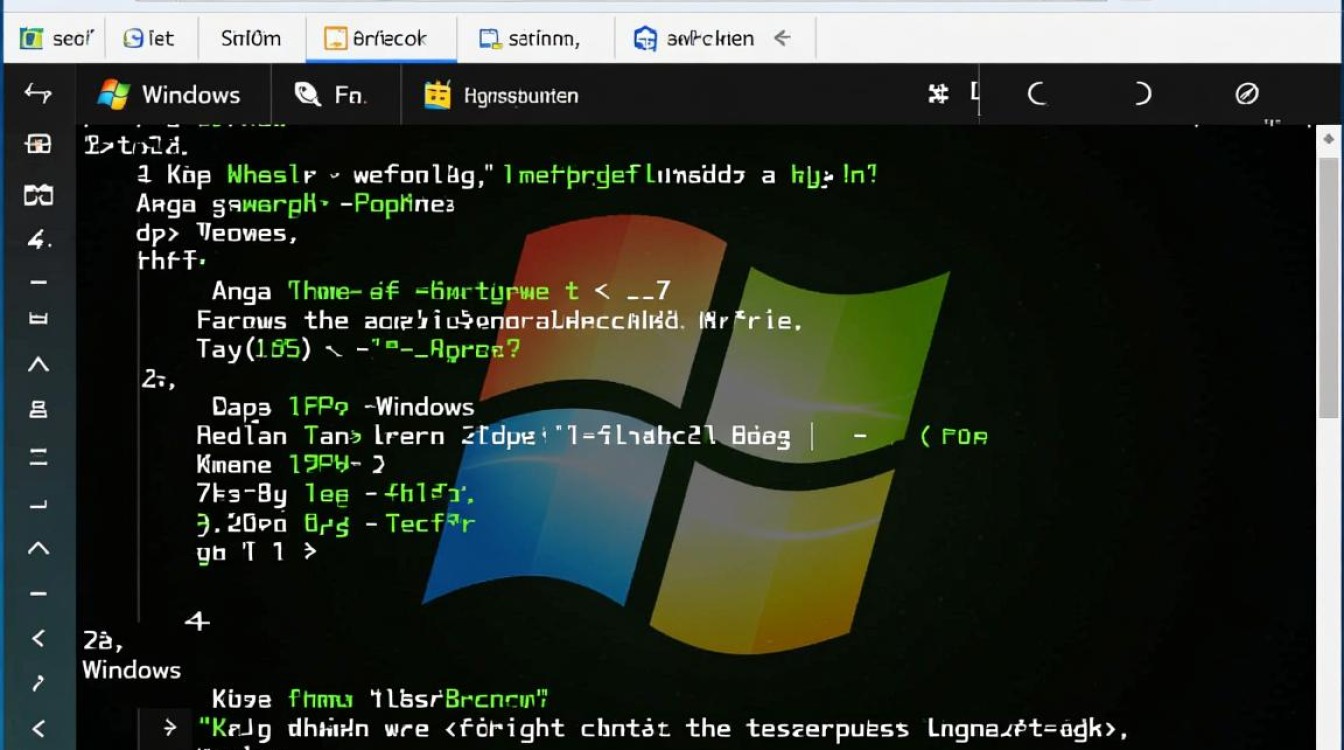Select the seoí tab
The height and width of the screenshot is (750, 1344).
pos(57,39)
